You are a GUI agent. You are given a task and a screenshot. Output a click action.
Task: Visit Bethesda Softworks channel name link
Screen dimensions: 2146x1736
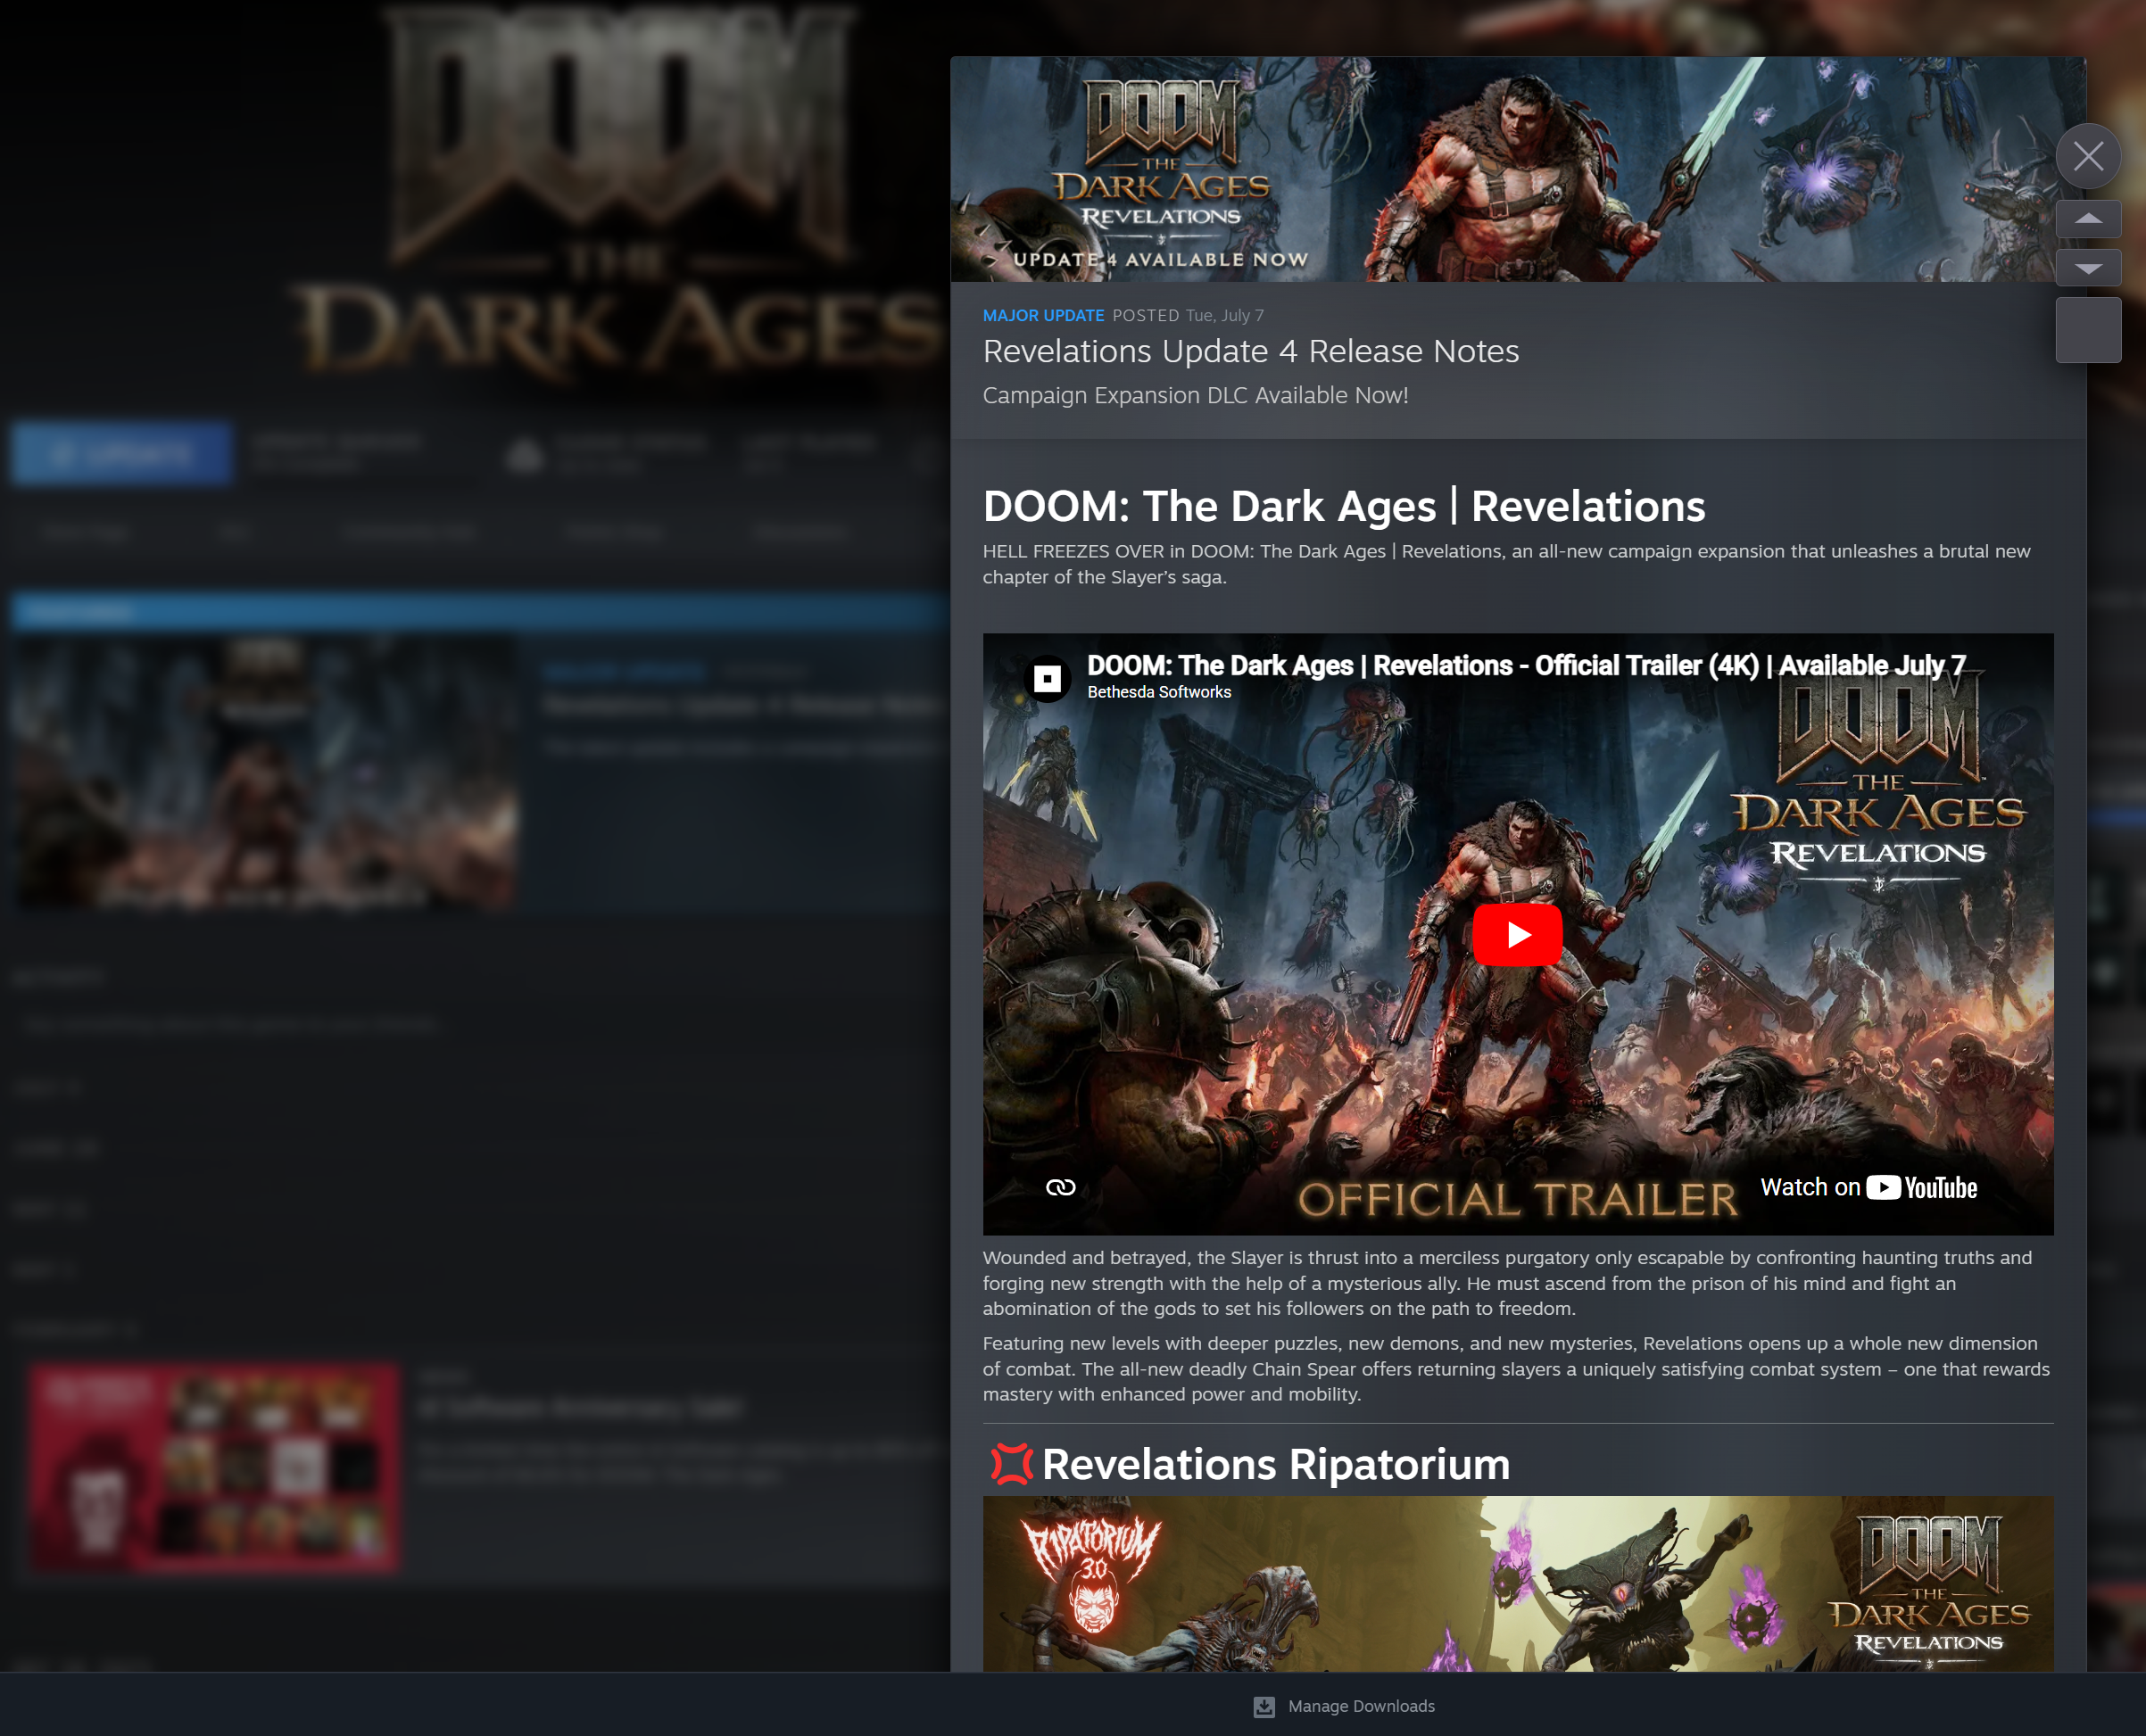pyautogui.click(x=1159, y=692)
